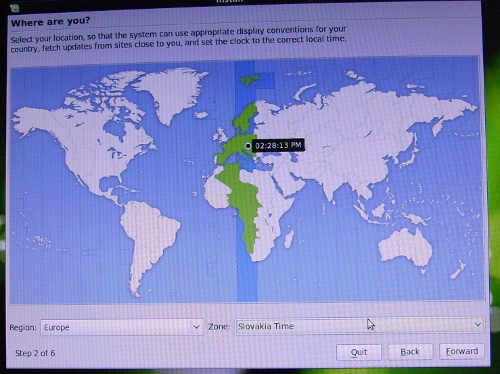Click the 02:28:13 PM time tooltip
Screen dimensions: 500x374
tap(278, 145)
